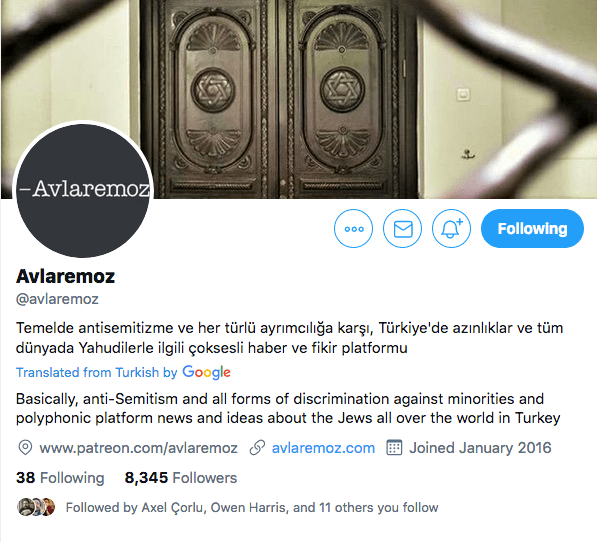The width and height of the screenshot is (597, 542).
Task: Click "Translated from Turkish by" link
Action: 97,372
